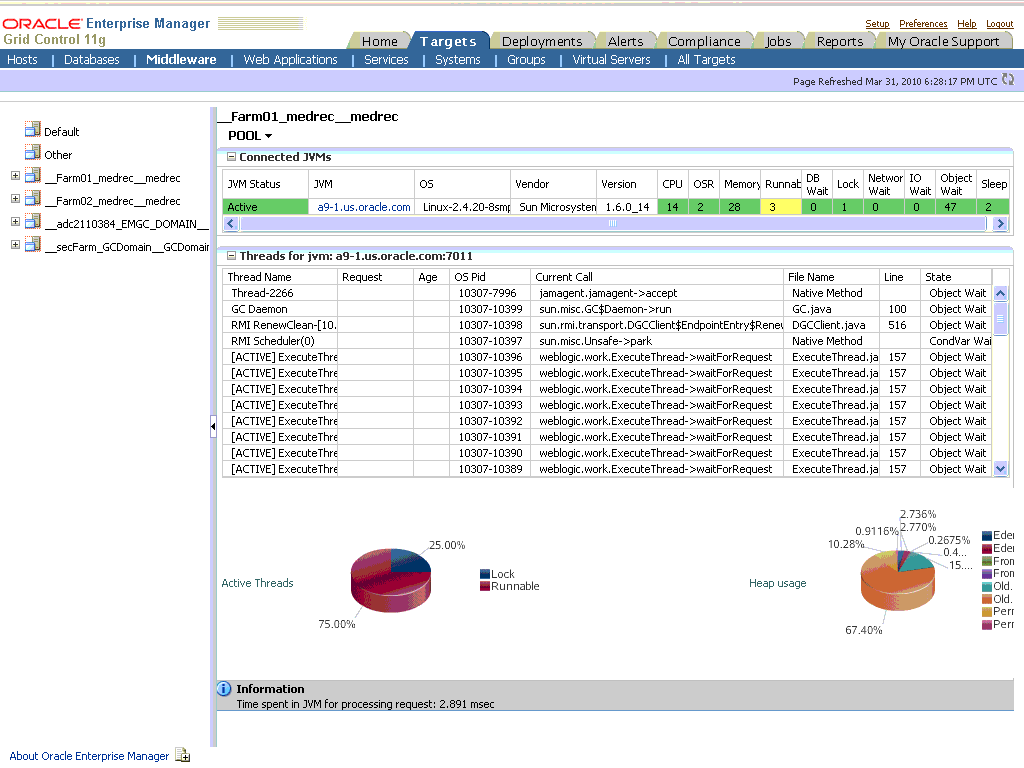This screenshot has height=768, width=1024.
Task: Click the document icon beside About Oracle Enterprise Manager
Action: click(x=183, y=755)
